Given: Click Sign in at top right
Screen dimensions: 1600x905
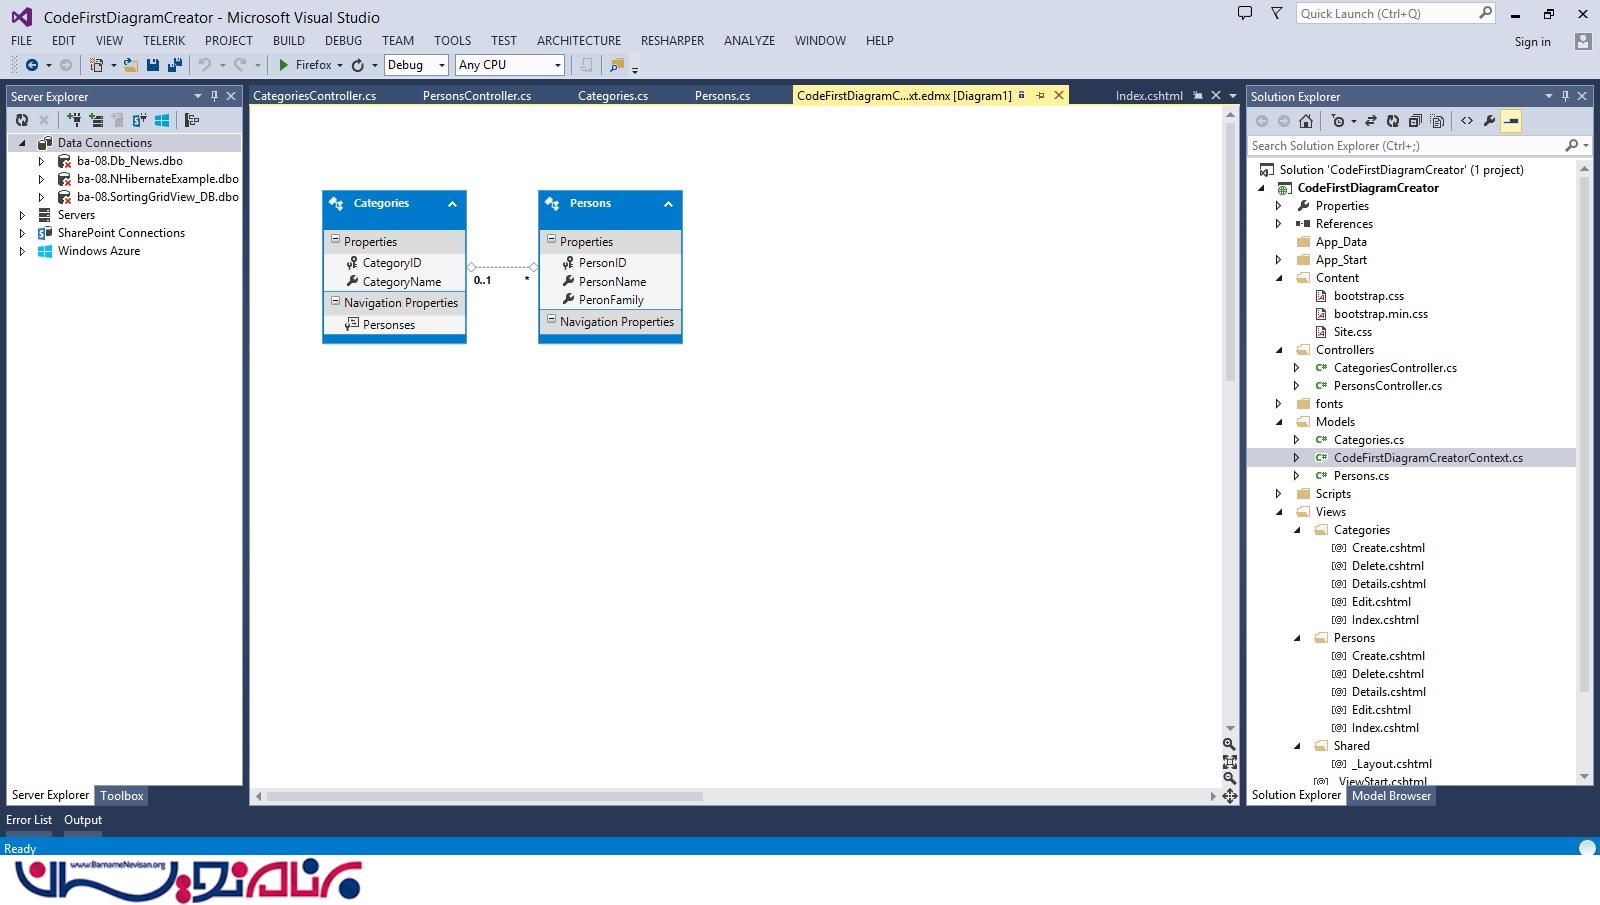Looking at the screenshot, I should (x=1532, y=42).
